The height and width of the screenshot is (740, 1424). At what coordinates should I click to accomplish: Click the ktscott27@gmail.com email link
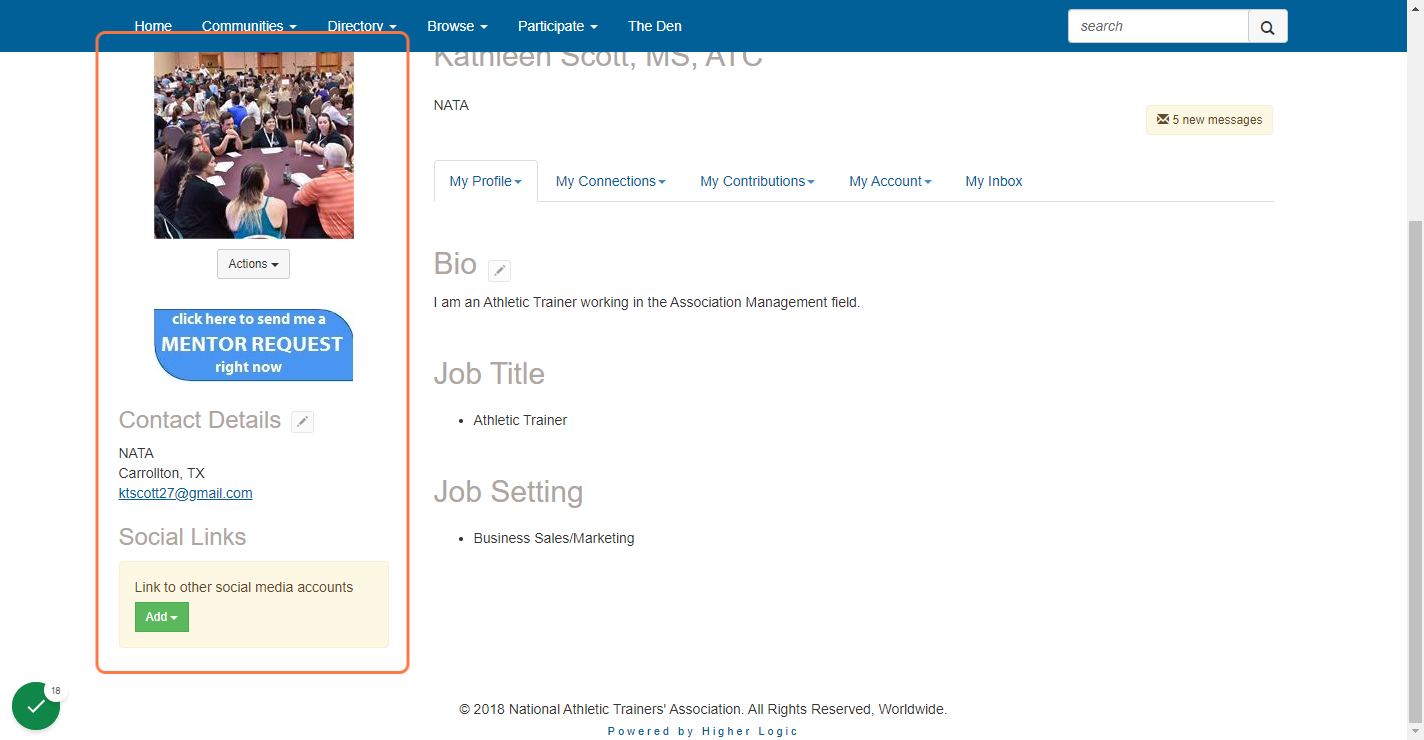point(185,493)
